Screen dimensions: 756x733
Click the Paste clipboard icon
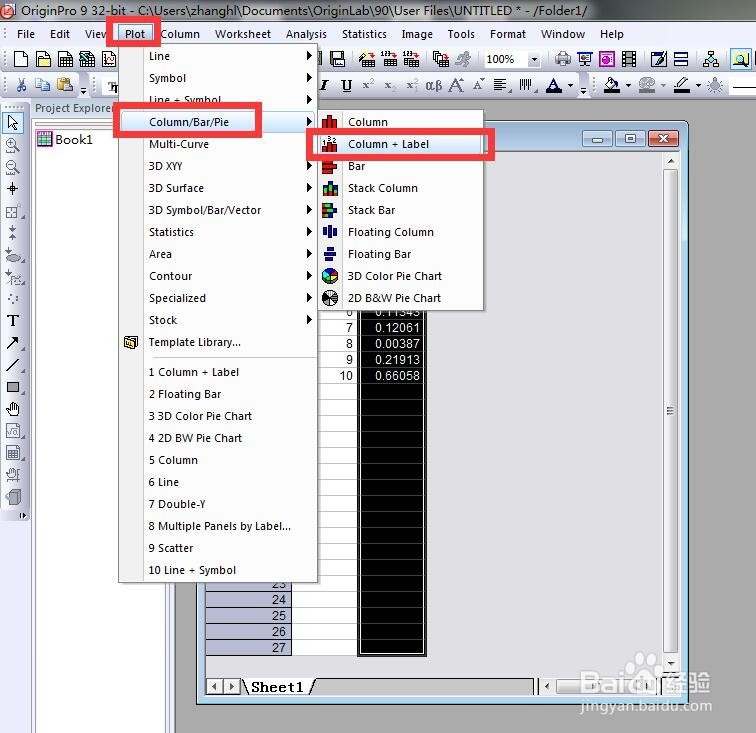point(65,85)
